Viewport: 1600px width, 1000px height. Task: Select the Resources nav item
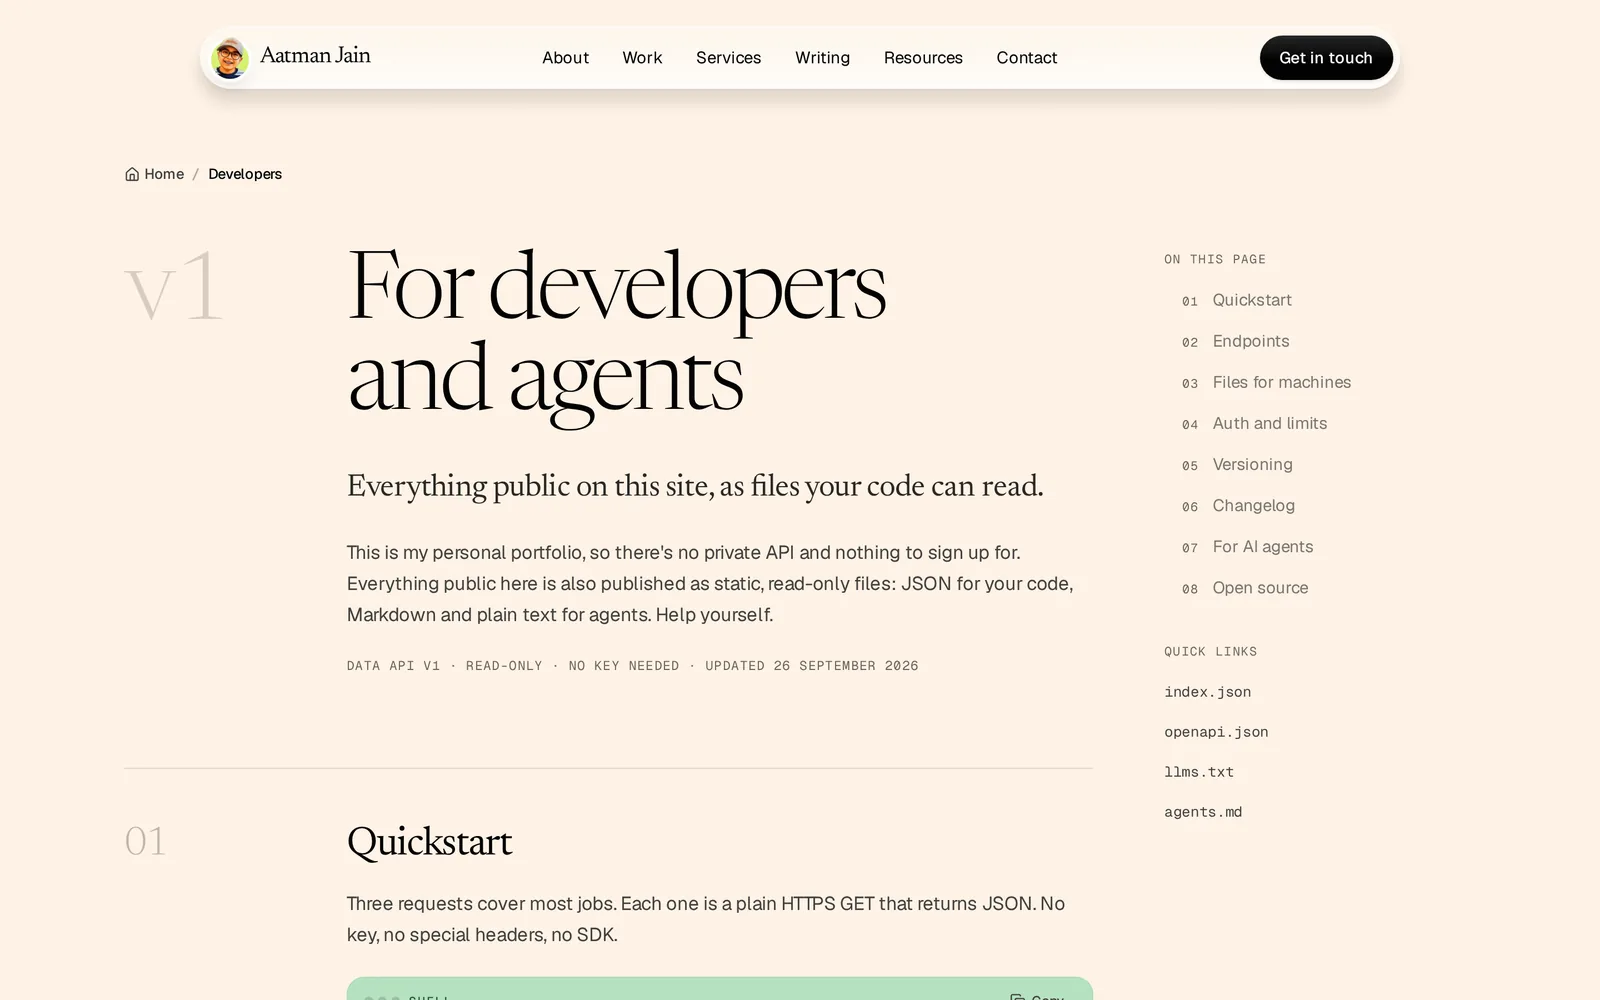tap(923, 58)
